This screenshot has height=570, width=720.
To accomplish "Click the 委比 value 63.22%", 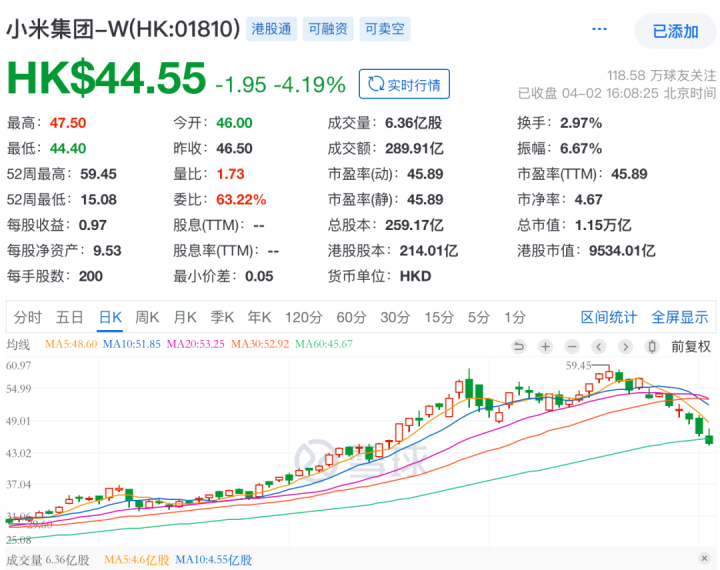I will point(241,200).
